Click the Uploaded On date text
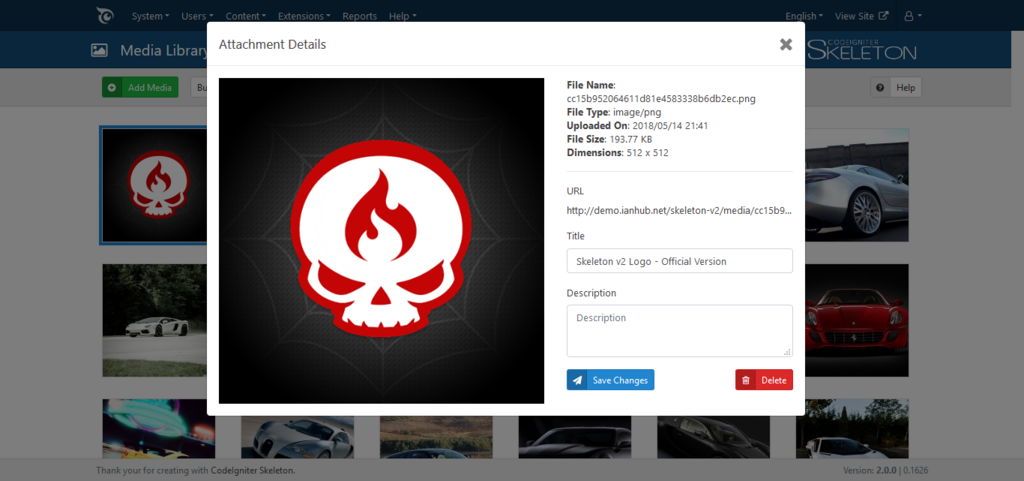 637,125
